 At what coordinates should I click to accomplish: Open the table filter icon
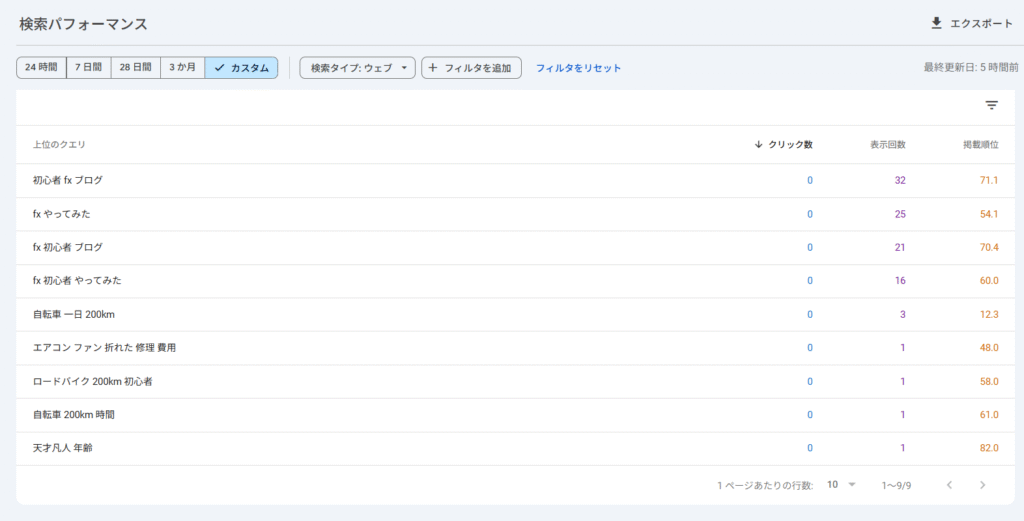point(991,106)
